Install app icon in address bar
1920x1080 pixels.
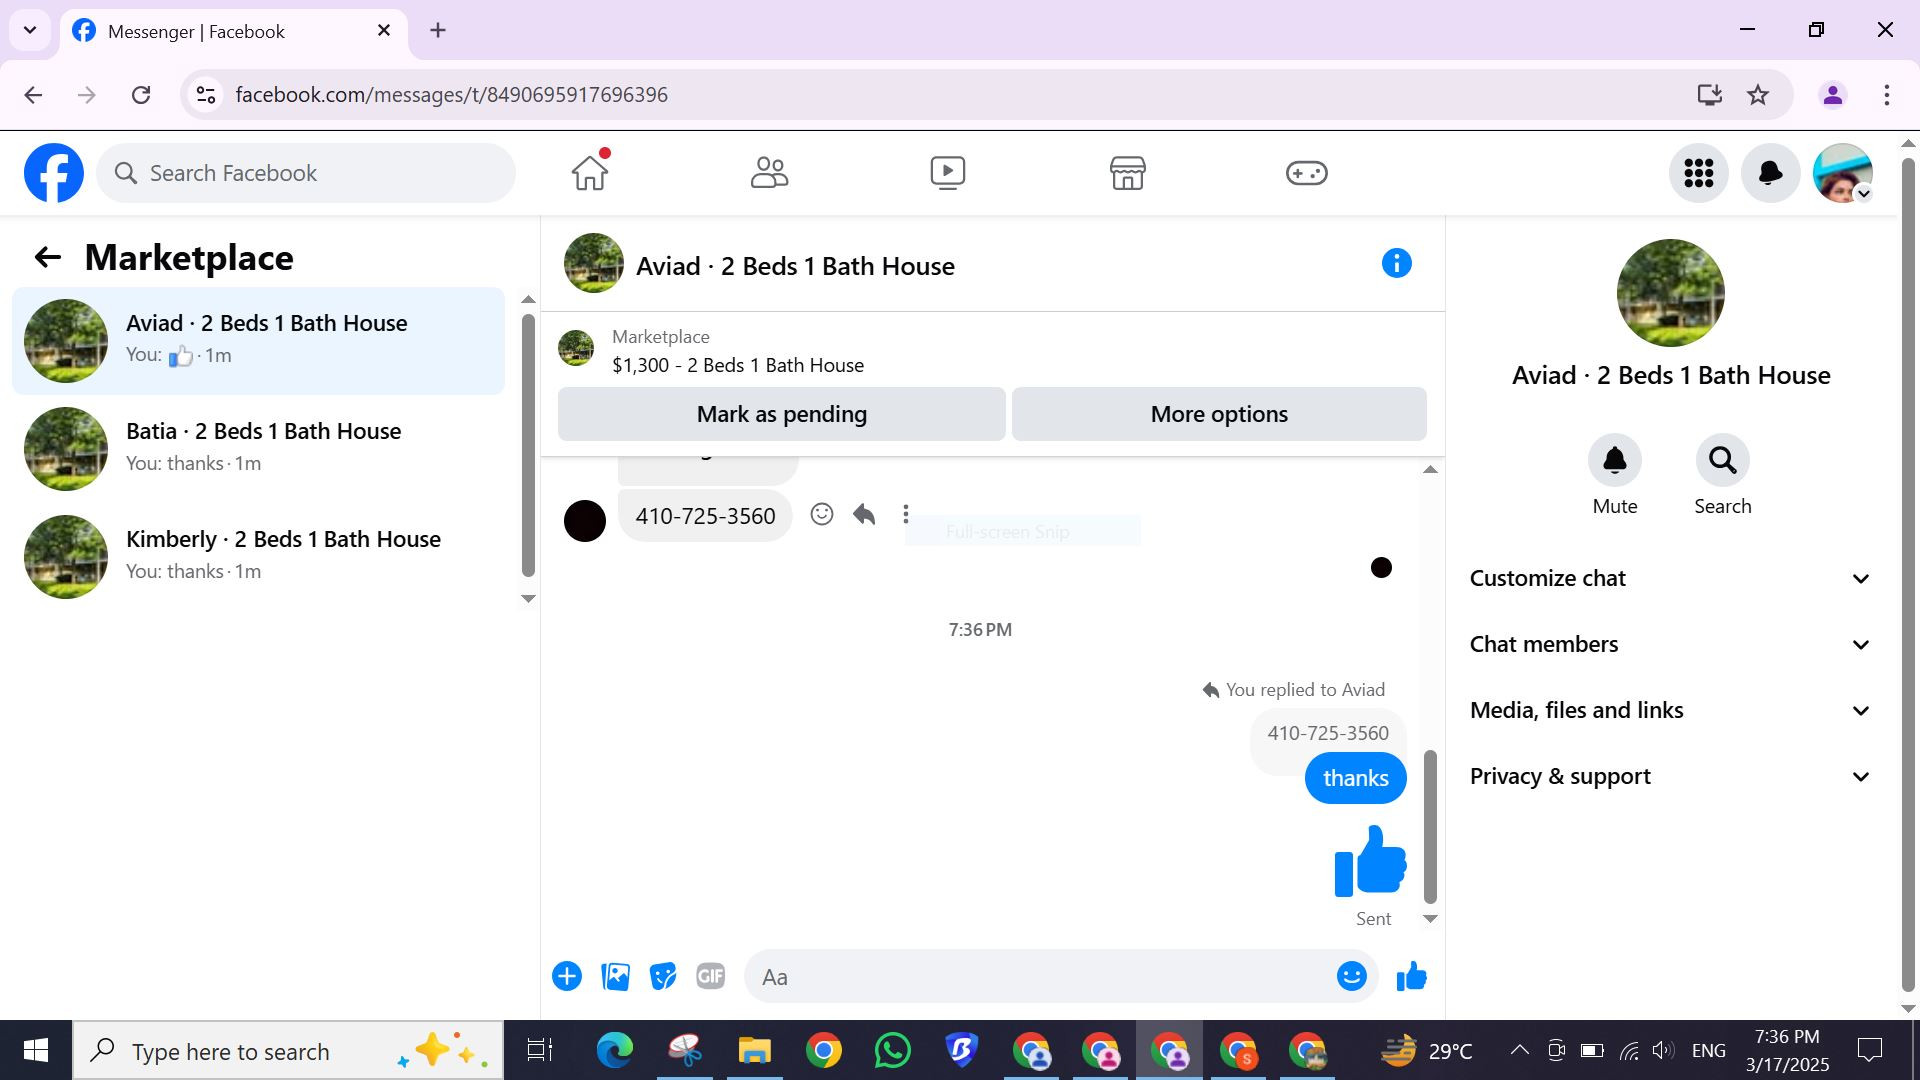point(1709,95)
